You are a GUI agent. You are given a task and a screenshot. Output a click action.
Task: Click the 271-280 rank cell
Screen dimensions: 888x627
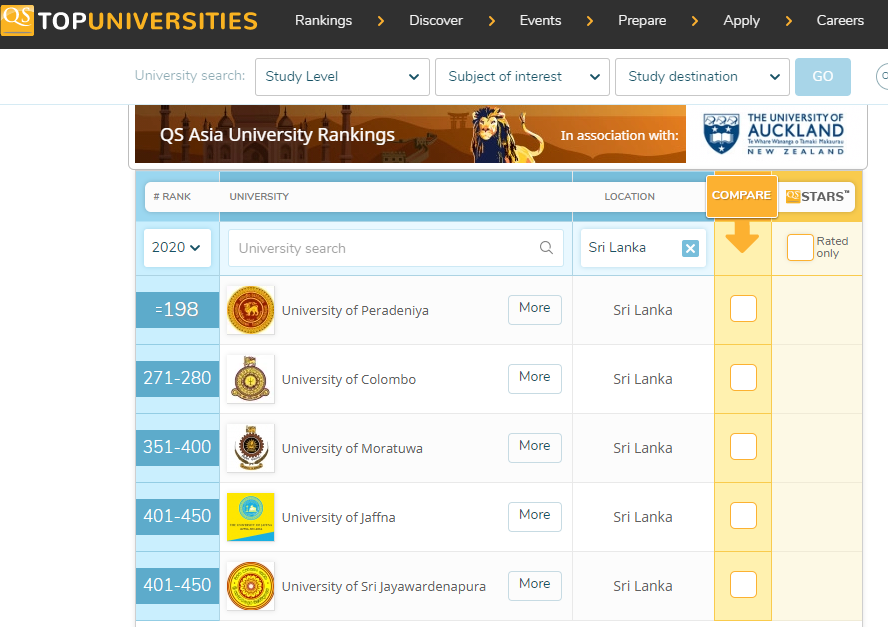177,378
